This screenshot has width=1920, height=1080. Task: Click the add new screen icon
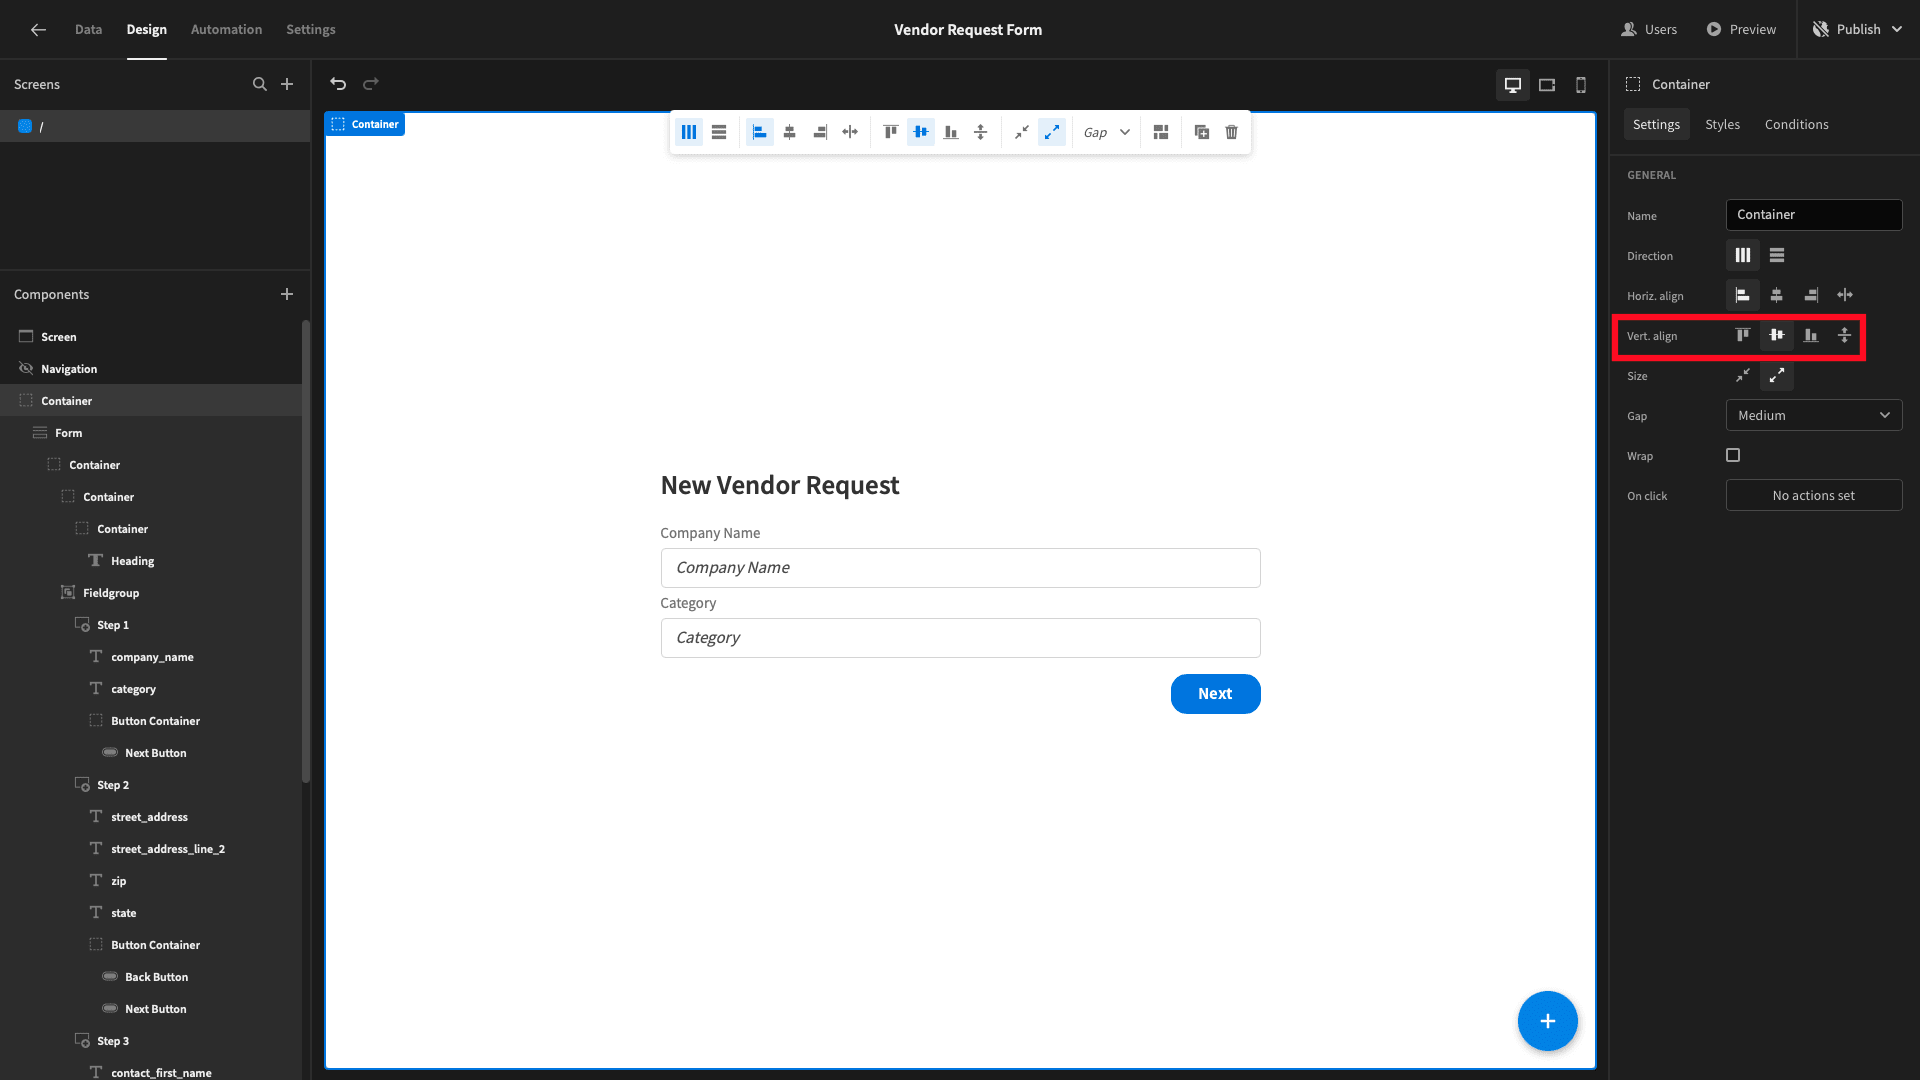[287, 83]
